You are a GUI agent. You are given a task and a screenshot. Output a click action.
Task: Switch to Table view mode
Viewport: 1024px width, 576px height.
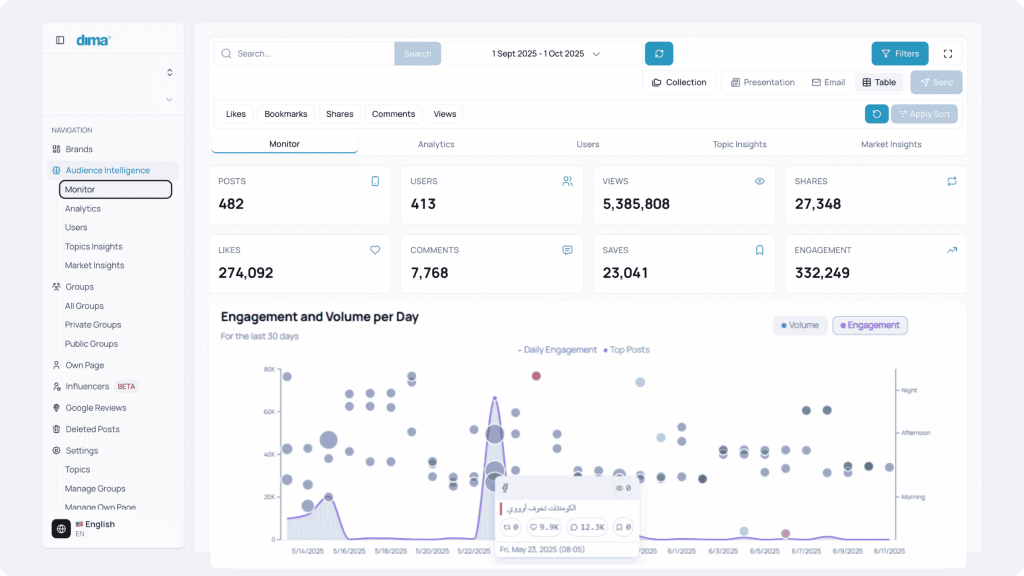pyautogui.click(x=879, y=82)
